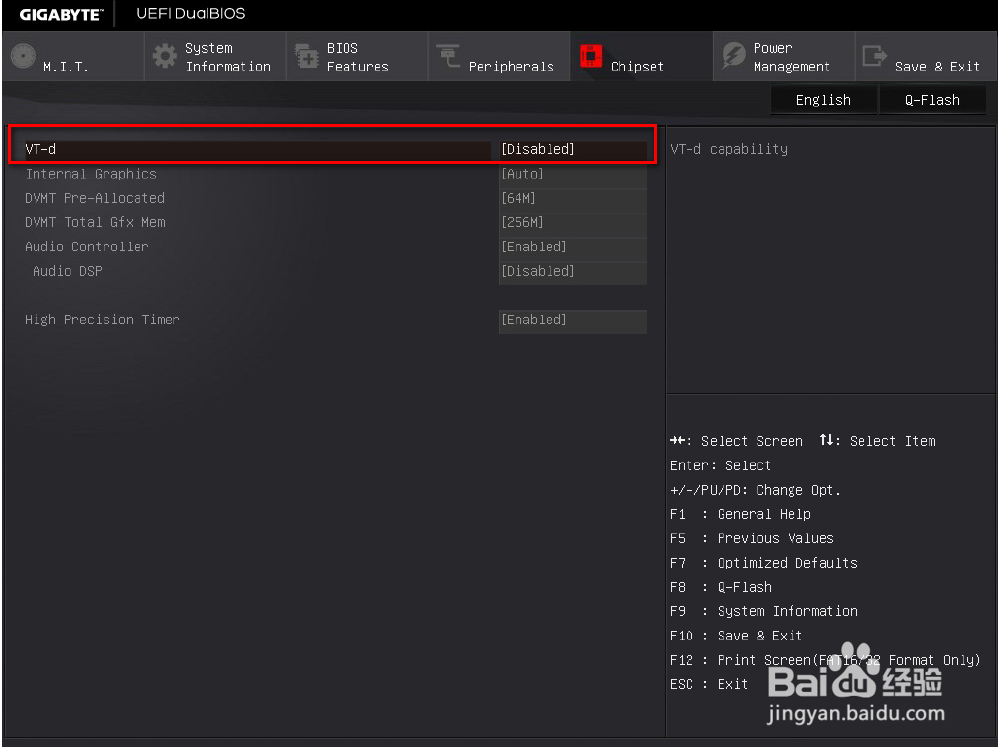Open DVMT Total Gfx Mem 256M option
1000x748 pixels.
pyautogui.click(x=573, y=223)
